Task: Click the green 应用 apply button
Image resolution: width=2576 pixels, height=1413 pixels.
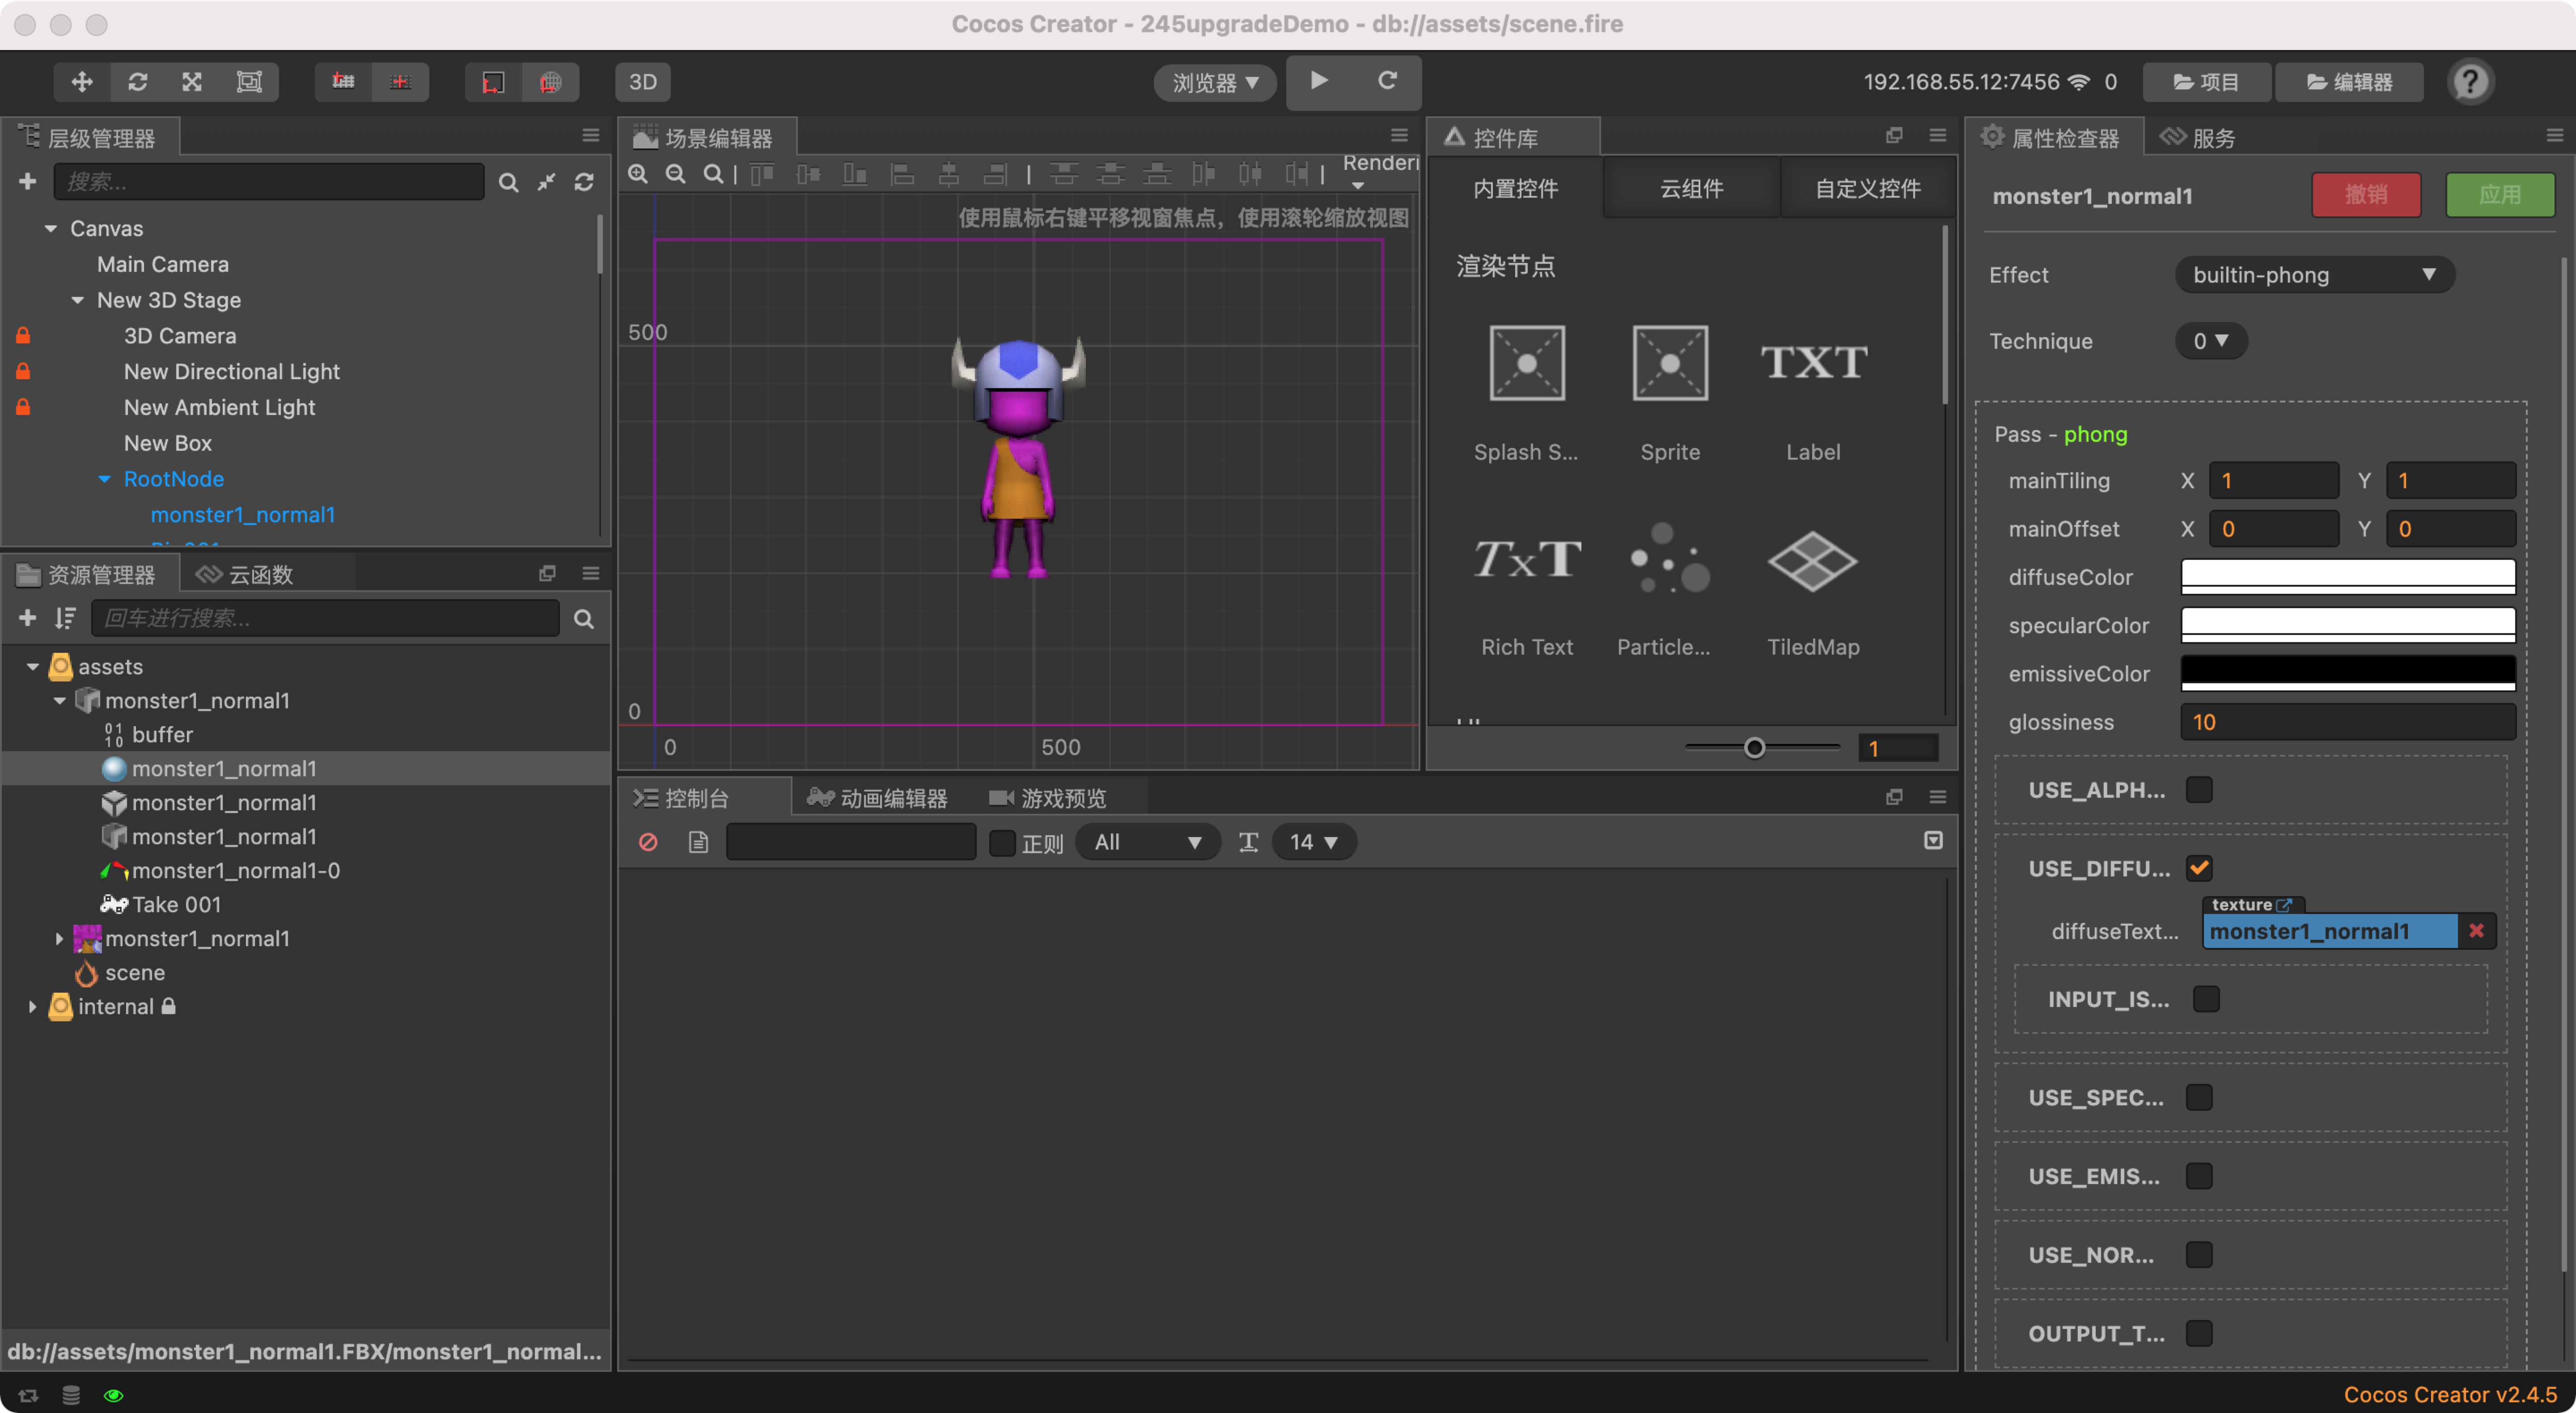Action: pos(2499,195)
